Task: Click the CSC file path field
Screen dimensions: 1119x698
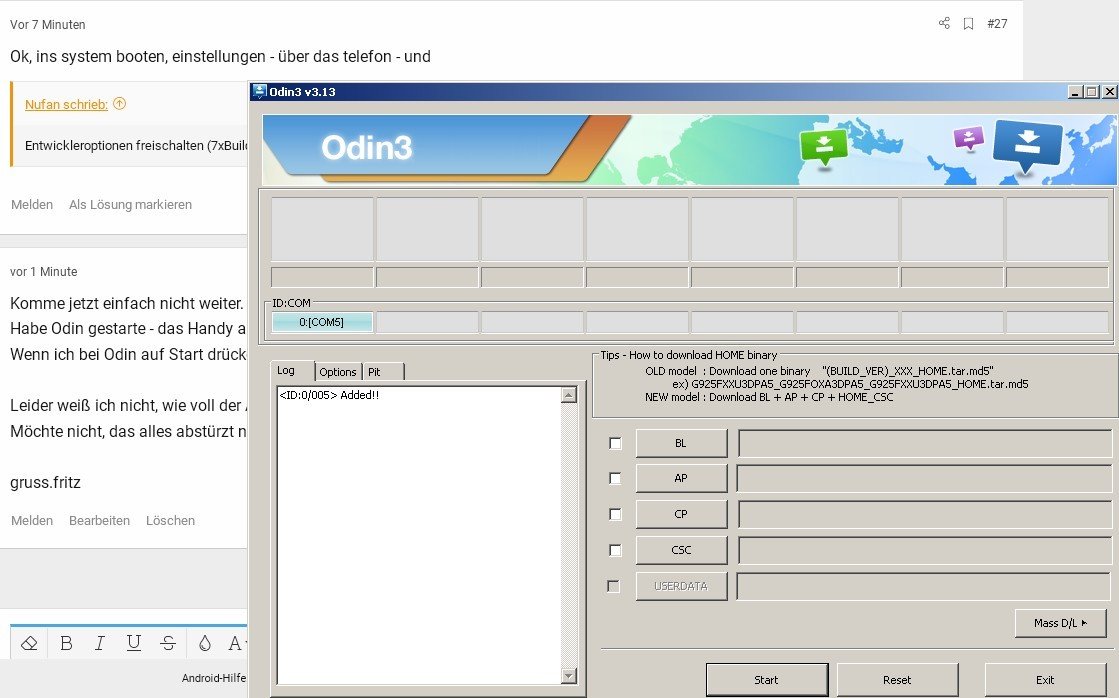Action: tap(925, 550)
